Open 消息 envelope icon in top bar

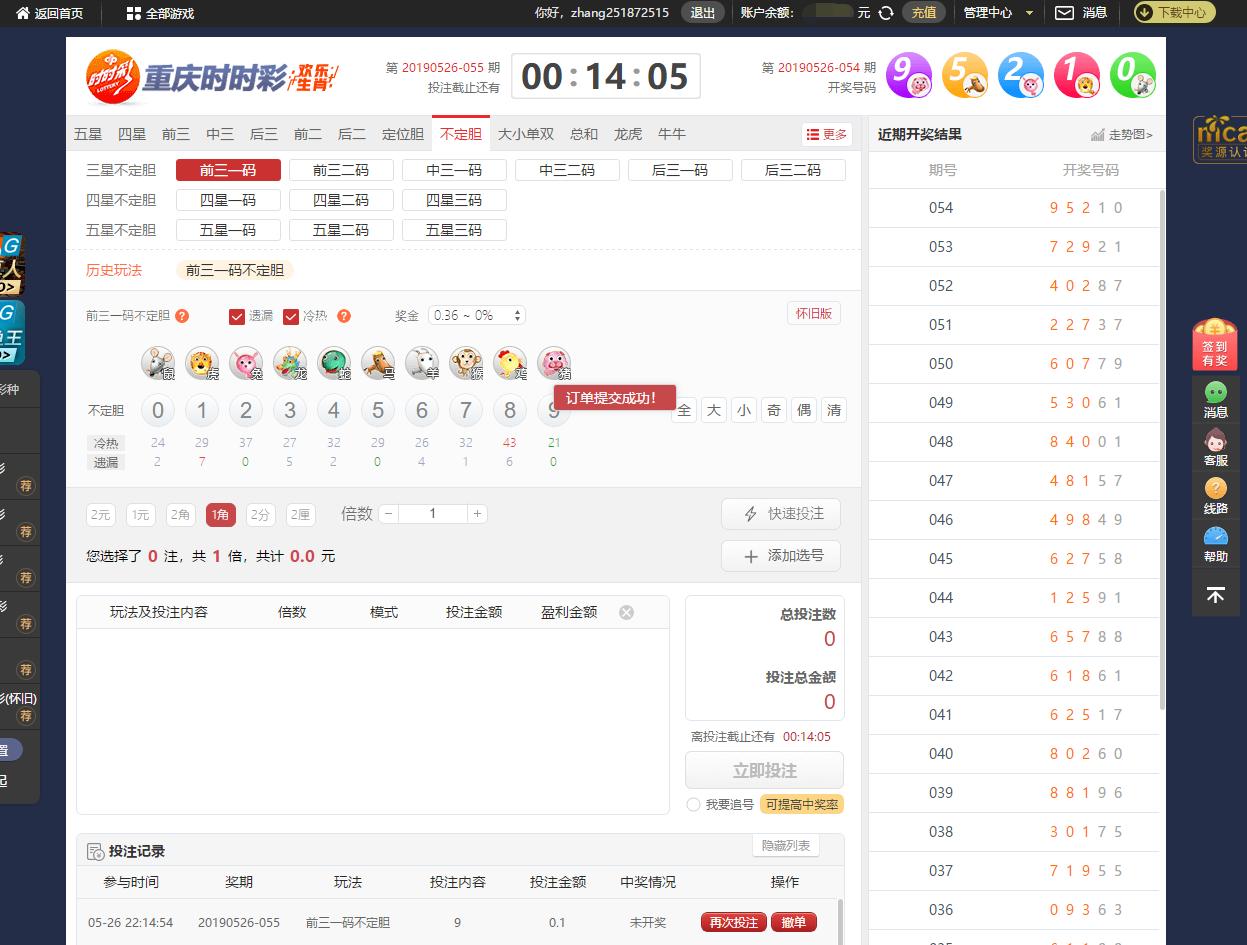[1065, 13]
